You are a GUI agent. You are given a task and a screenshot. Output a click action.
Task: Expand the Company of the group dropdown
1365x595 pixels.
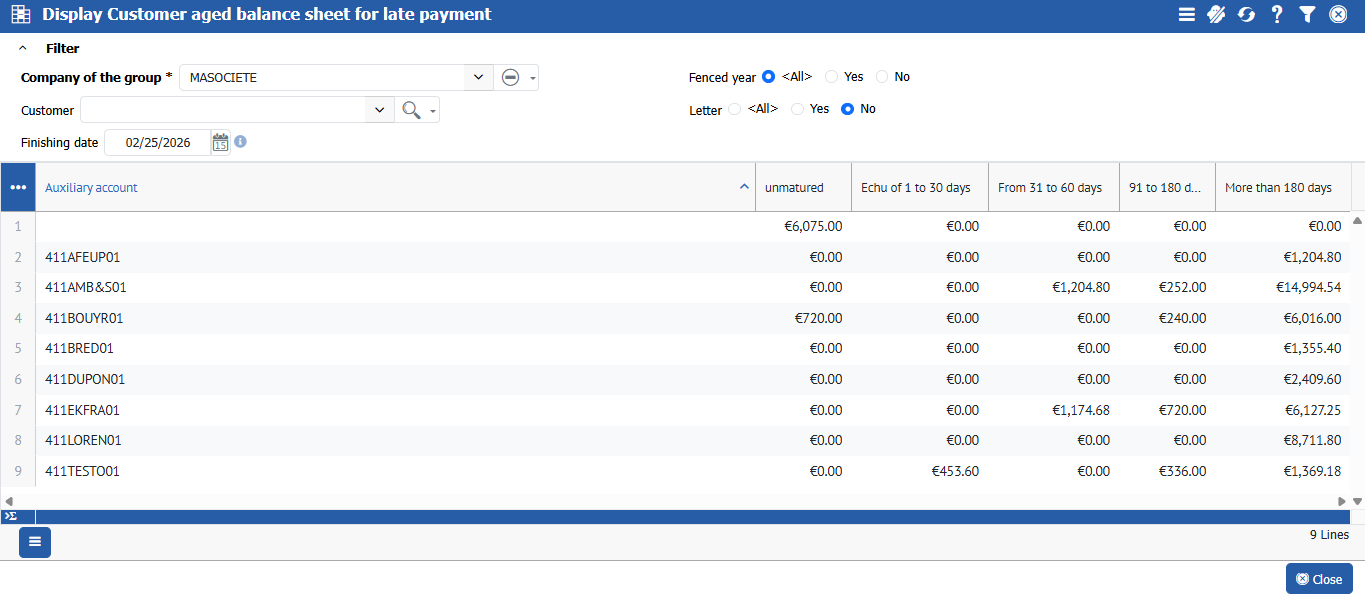point(478,78)
